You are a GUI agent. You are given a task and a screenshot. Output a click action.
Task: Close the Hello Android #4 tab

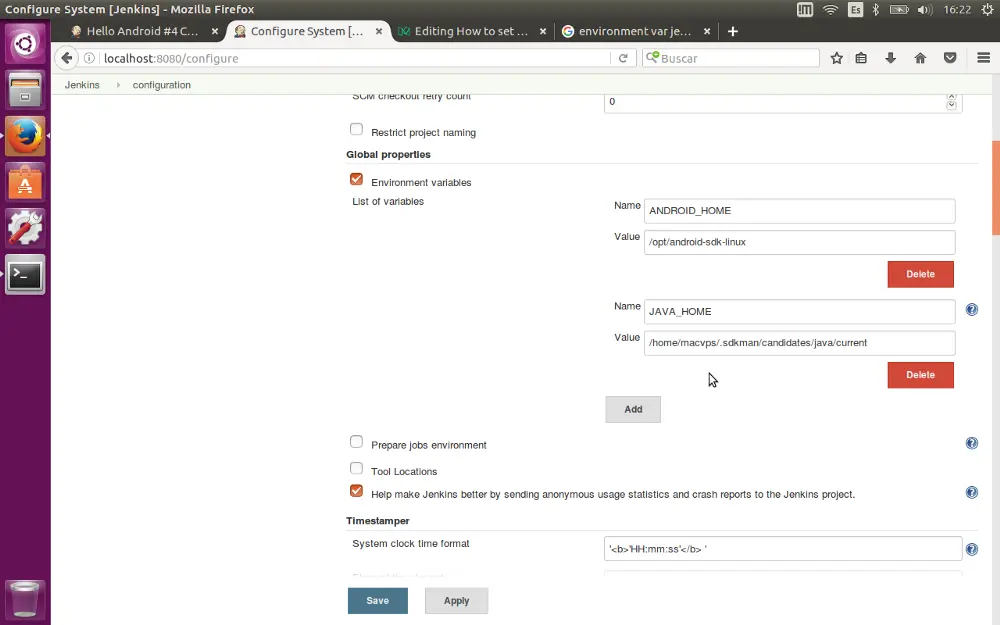point(215,31)
